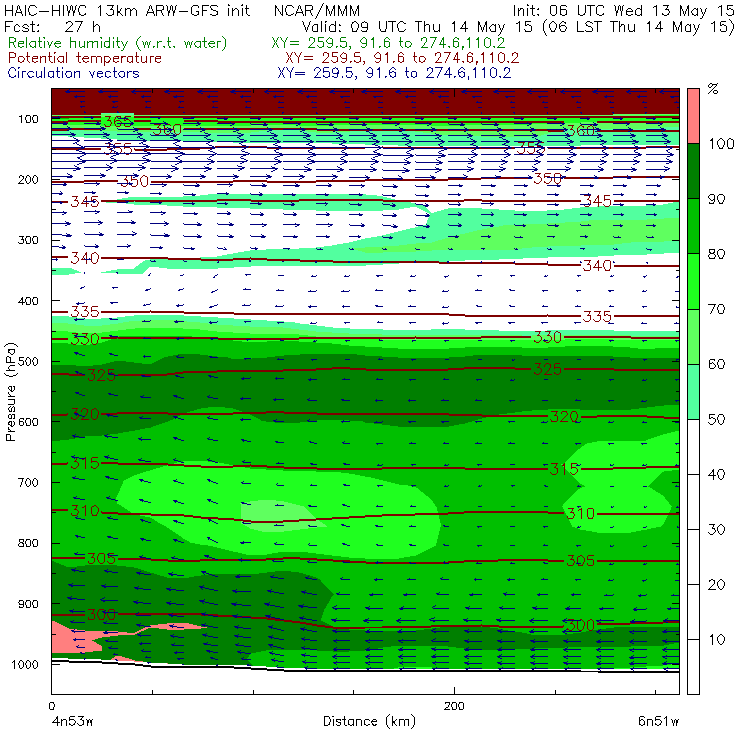The height and width of the screenshot is (740, 740).
Task: Click the '500' pressure axis tick label
Action: (x=28, y=362)
